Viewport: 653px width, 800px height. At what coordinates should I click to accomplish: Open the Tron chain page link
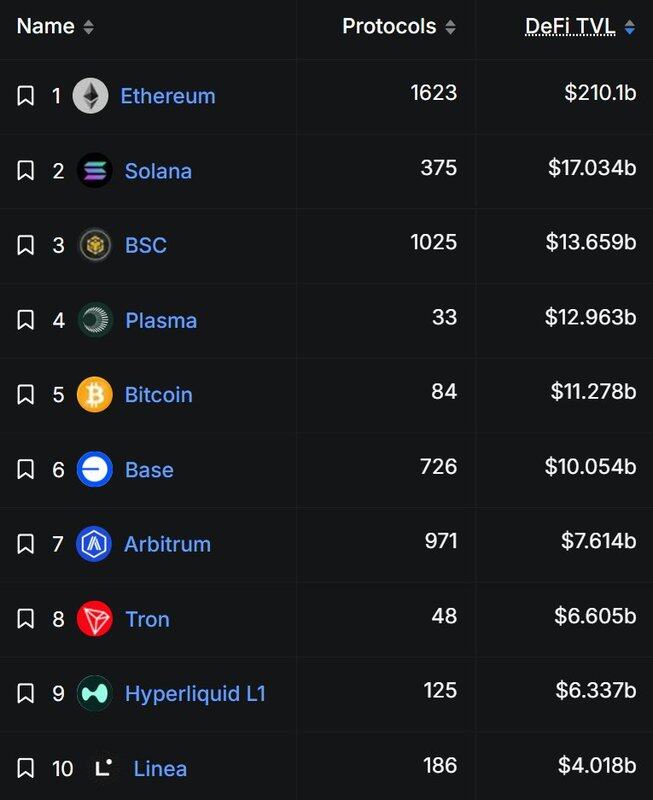147,619
